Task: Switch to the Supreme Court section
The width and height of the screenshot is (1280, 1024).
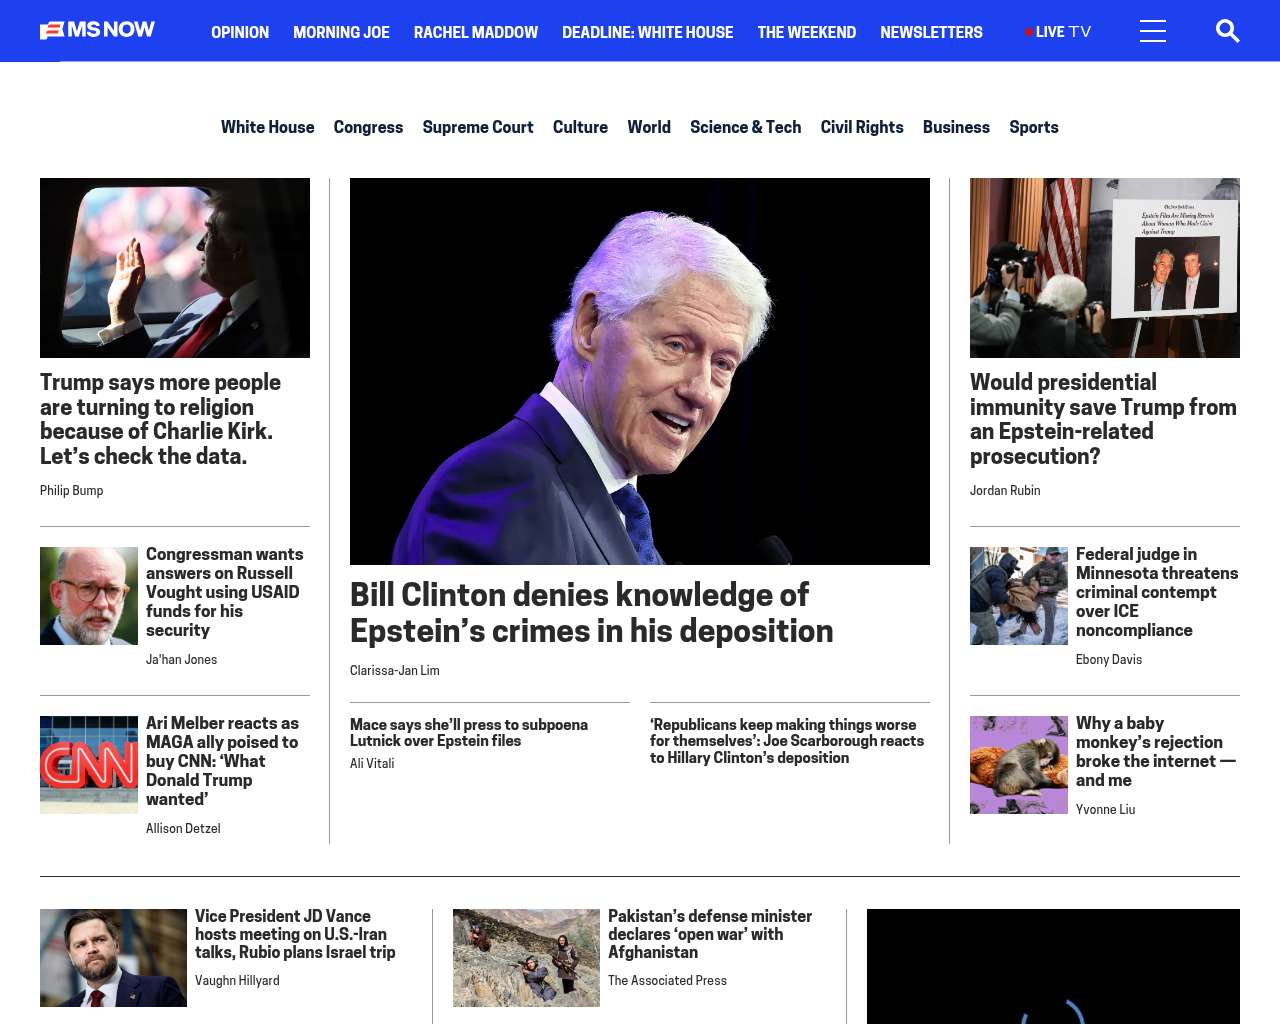Action: point(477,127)
